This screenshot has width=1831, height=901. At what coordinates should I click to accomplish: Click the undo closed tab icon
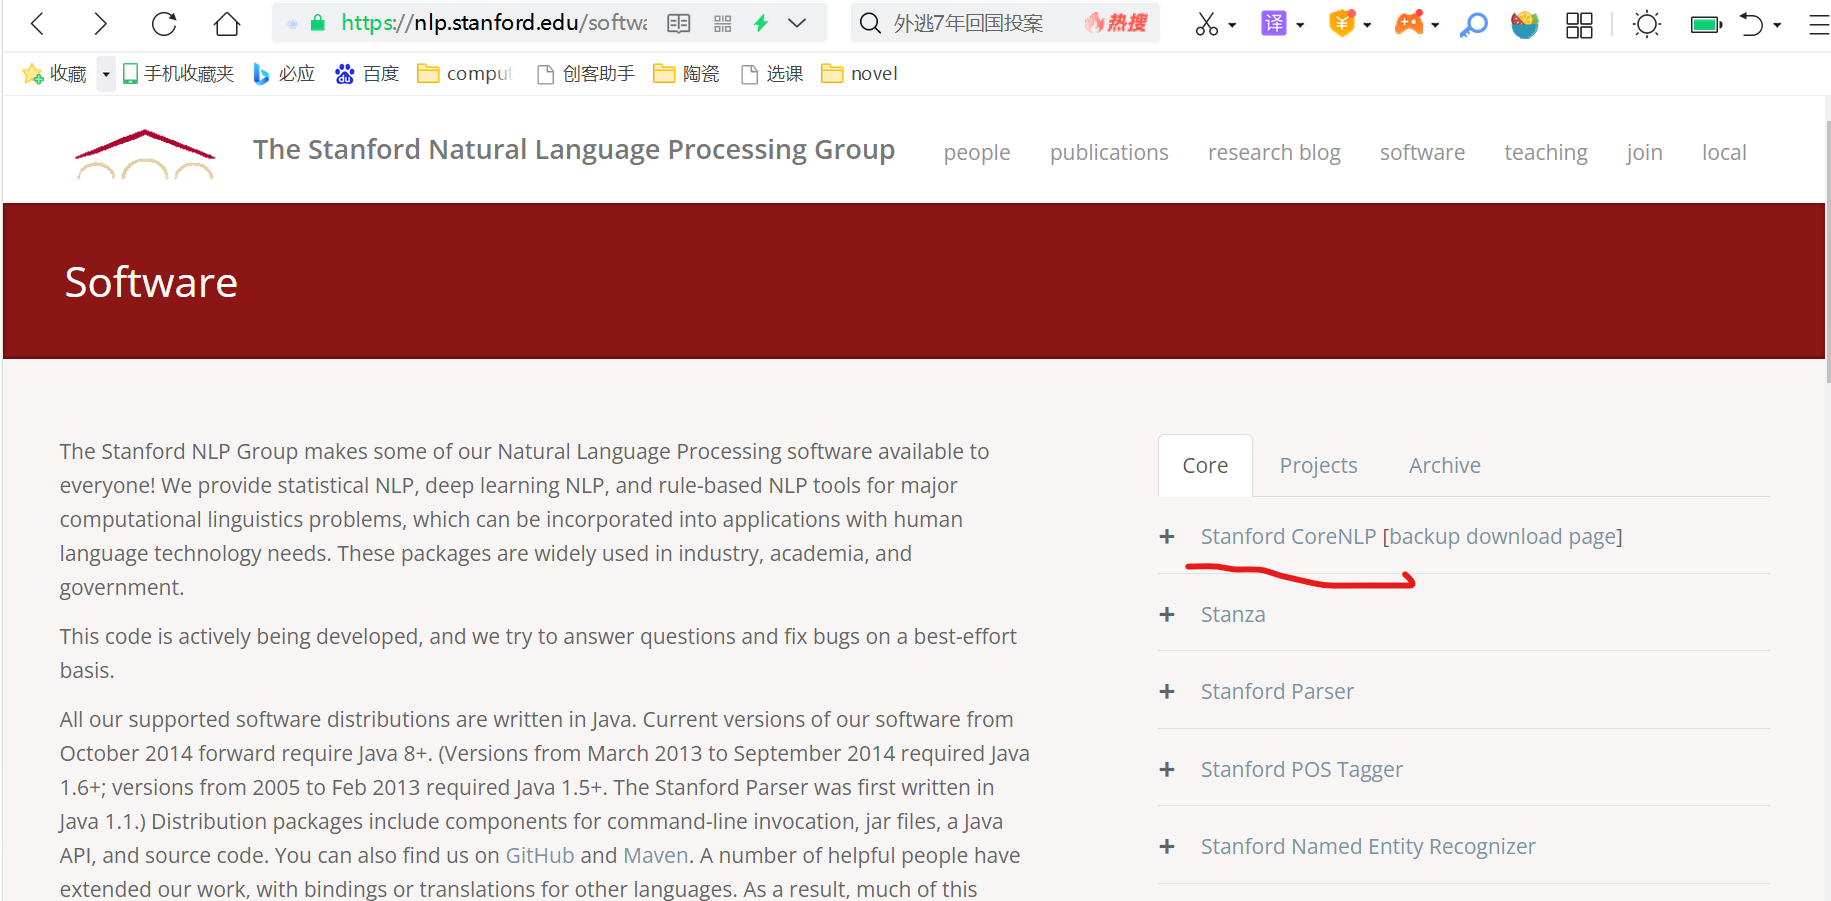(1751, 24)
